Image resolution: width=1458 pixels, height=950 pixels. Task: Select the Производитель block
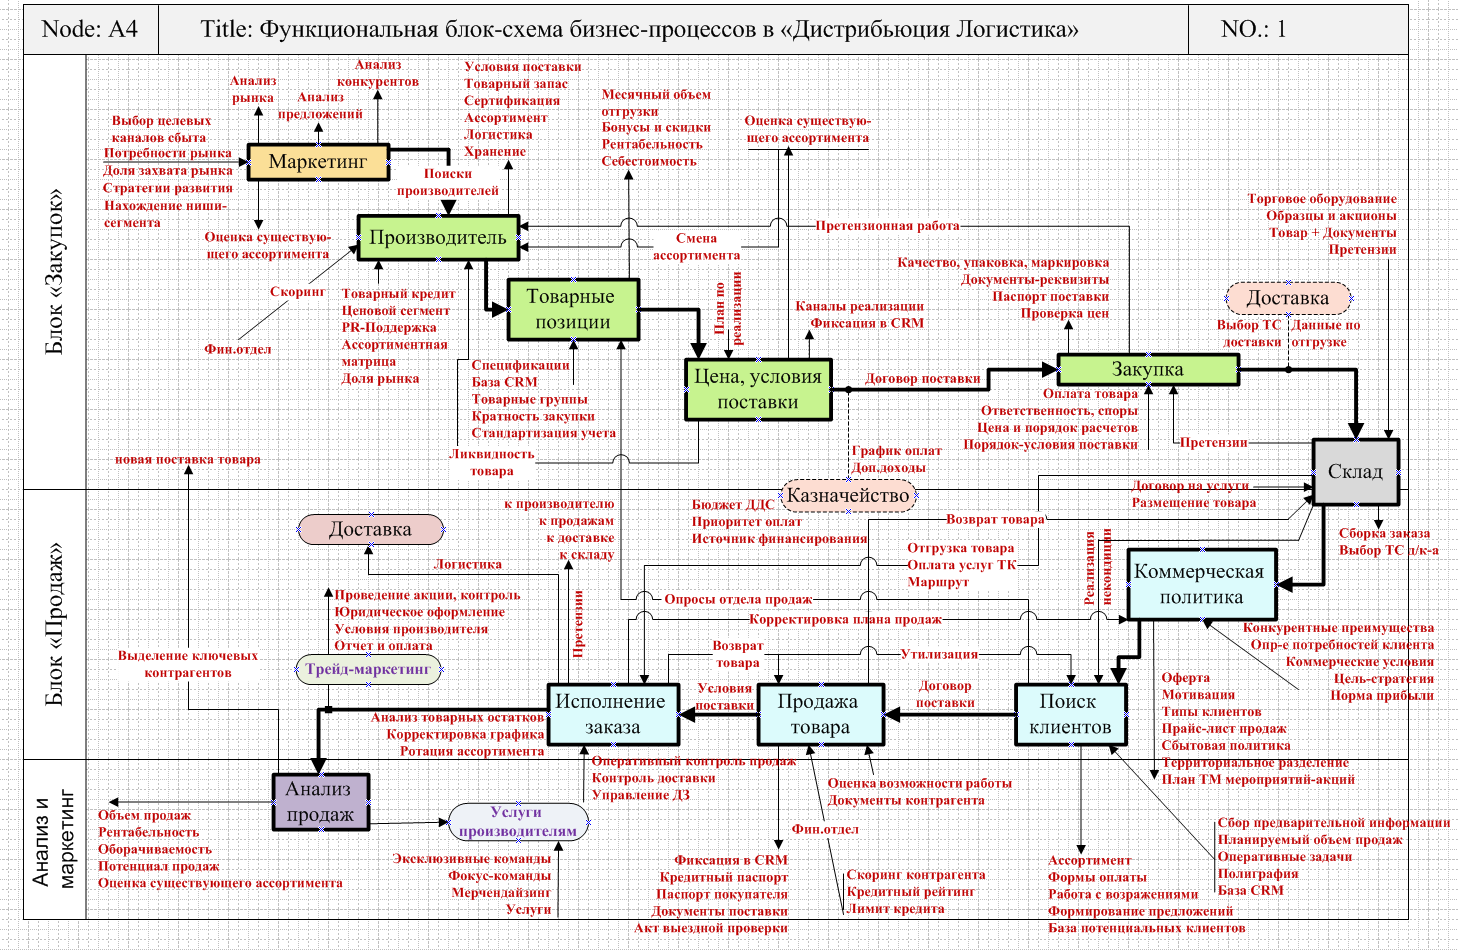[x=438, y=238]
